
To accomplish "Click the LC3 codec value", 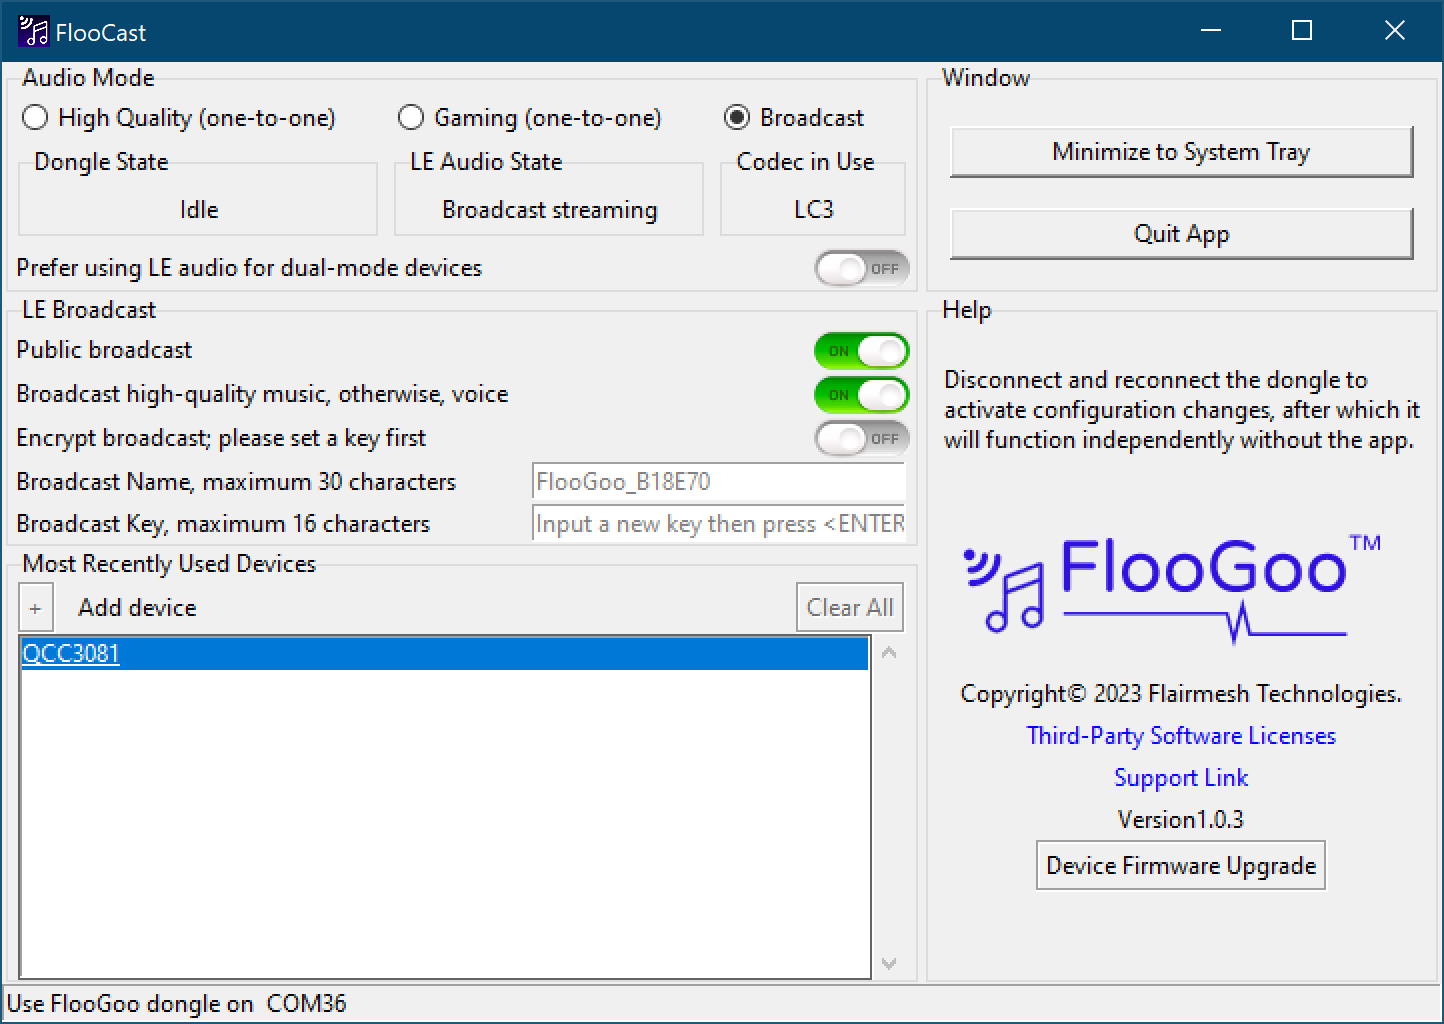I will click(x=813, y=210).
